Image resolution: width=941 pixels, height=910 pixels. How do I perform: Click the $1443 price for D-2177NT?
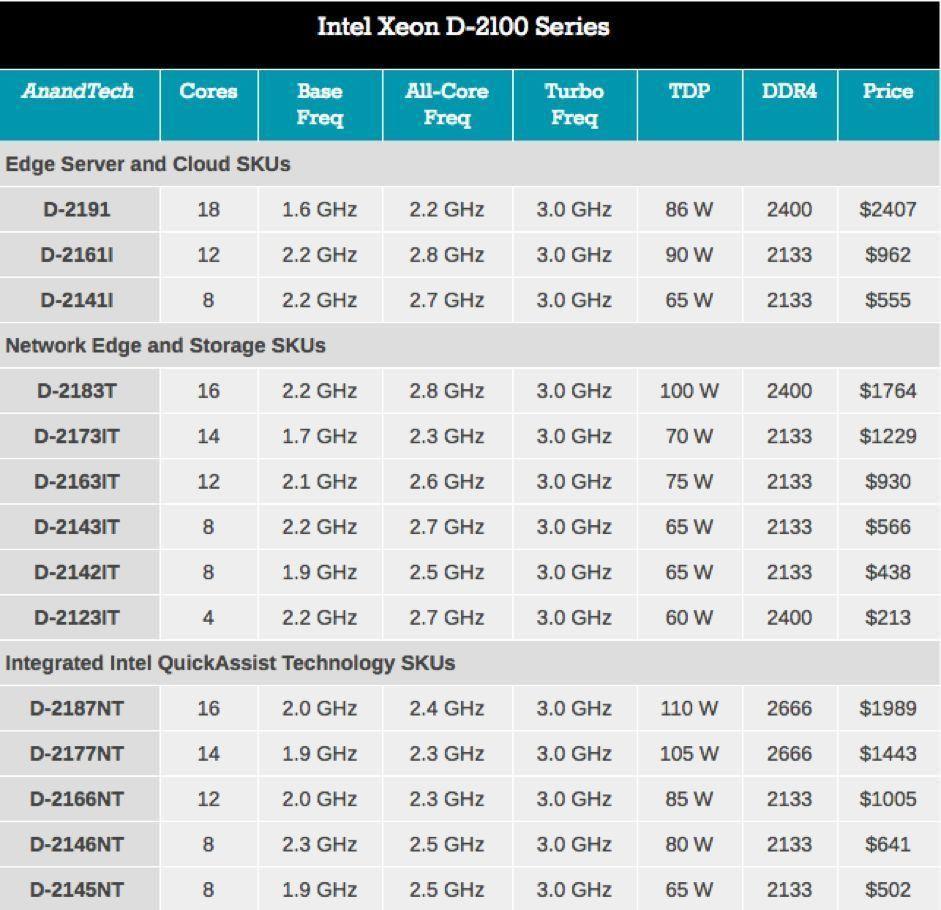(x=887, y=754)
